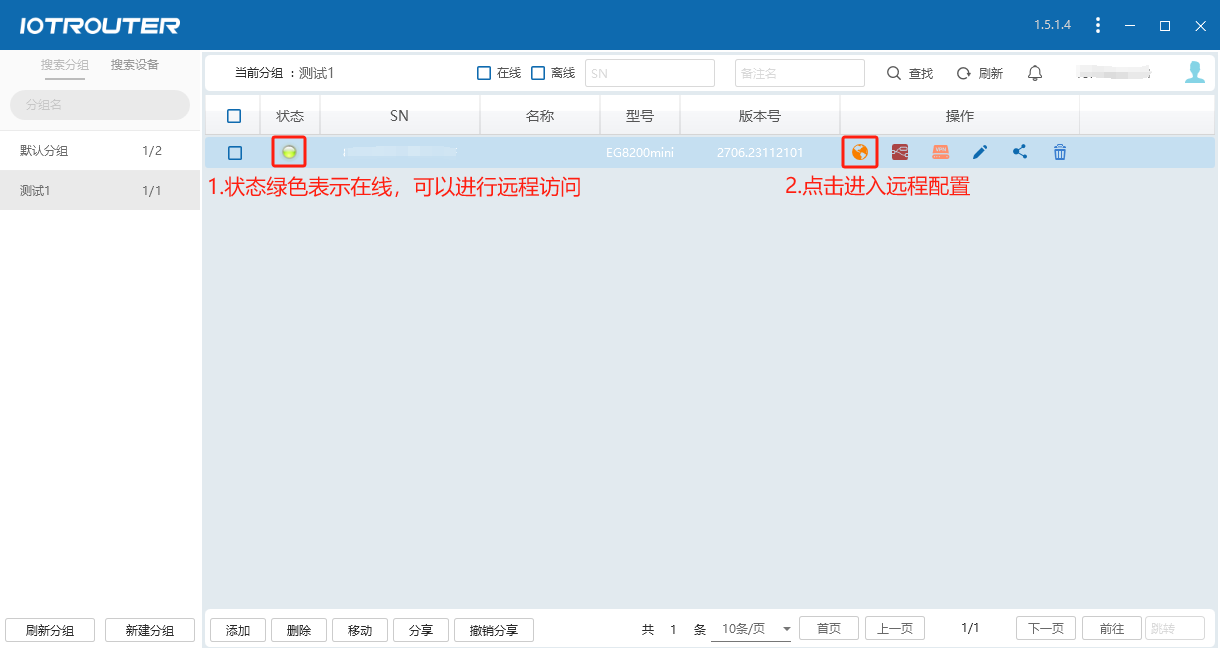
Task: Open notifications via the bell icon
Action: pyautogui.click(x=1034, y=72)
